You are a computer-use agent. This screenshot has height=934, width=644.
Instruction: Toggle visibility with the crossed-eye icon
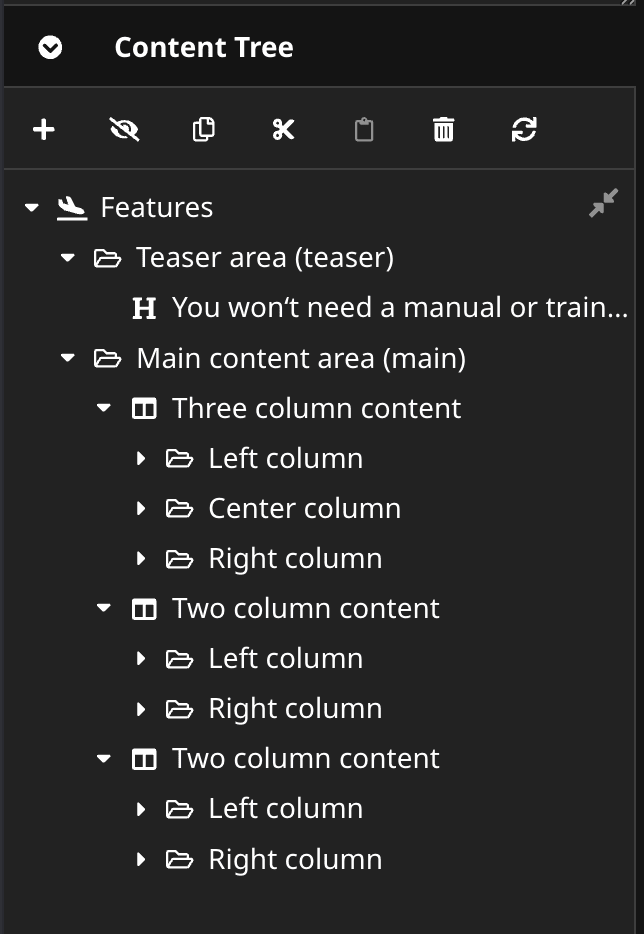pyautogui.click(x=124, y=129)
